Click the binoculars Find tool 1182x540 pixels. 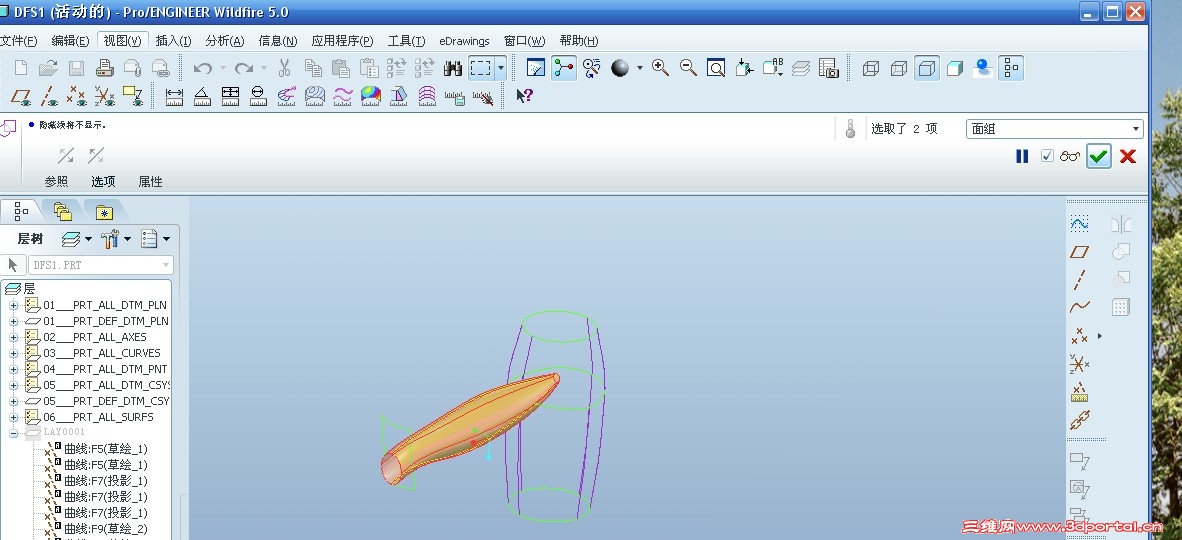pos(452,69)
